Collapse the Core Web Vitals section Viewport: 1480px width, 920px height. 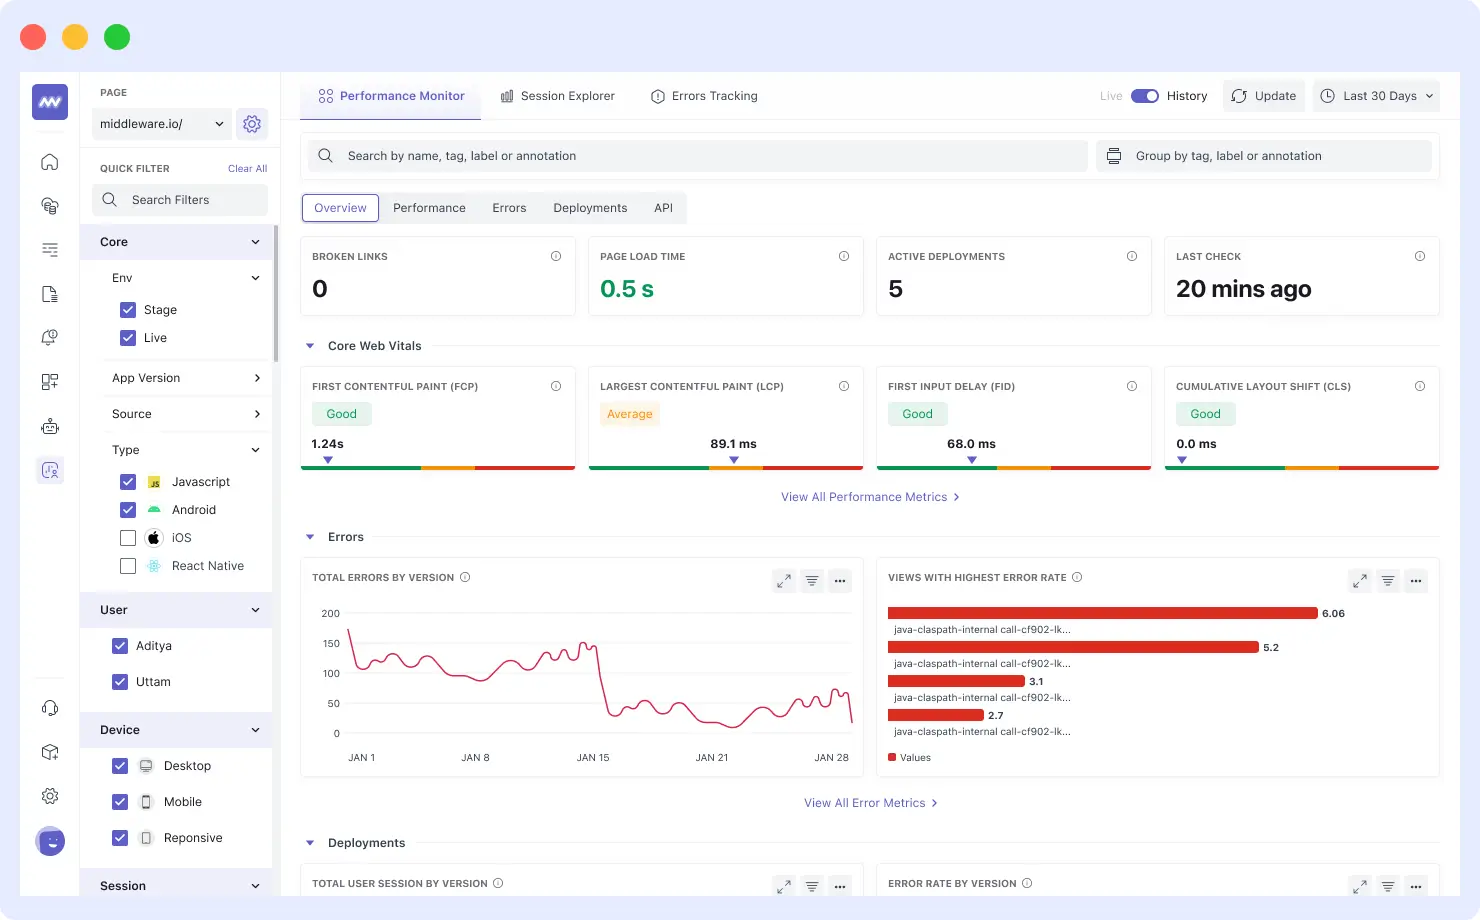click(x=309, y=345)
